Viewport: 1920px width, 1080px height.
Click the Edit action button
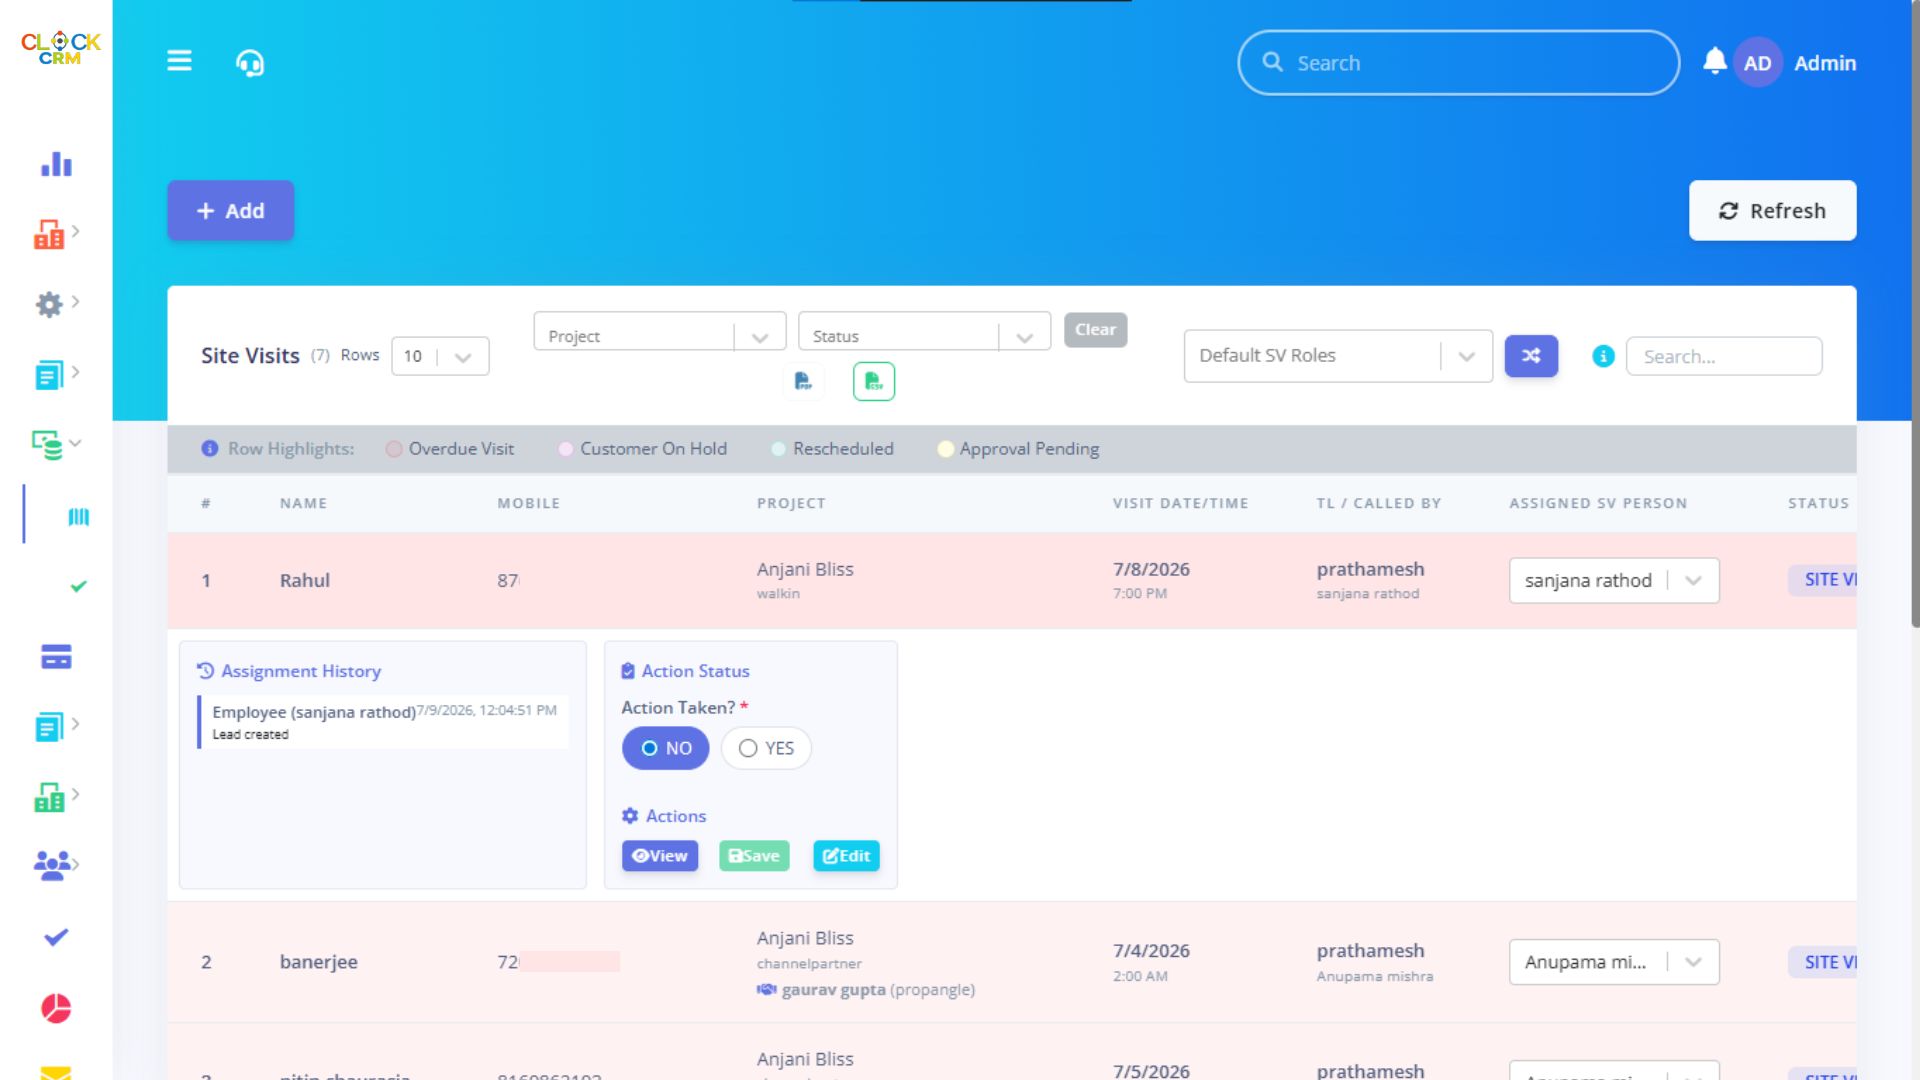[x=846, y=856]
